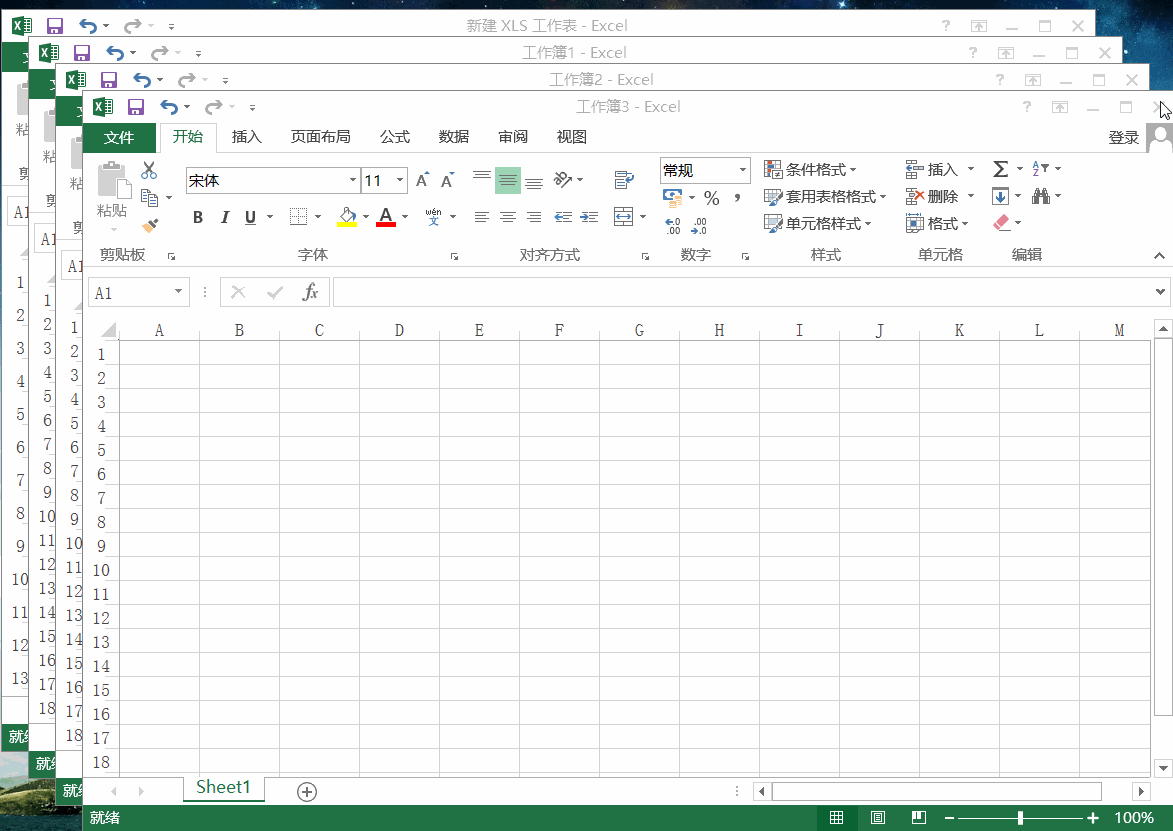The height and width of the screenshot is (831, 1173).
Task: Center text horizontally
Action: [508, 217]
